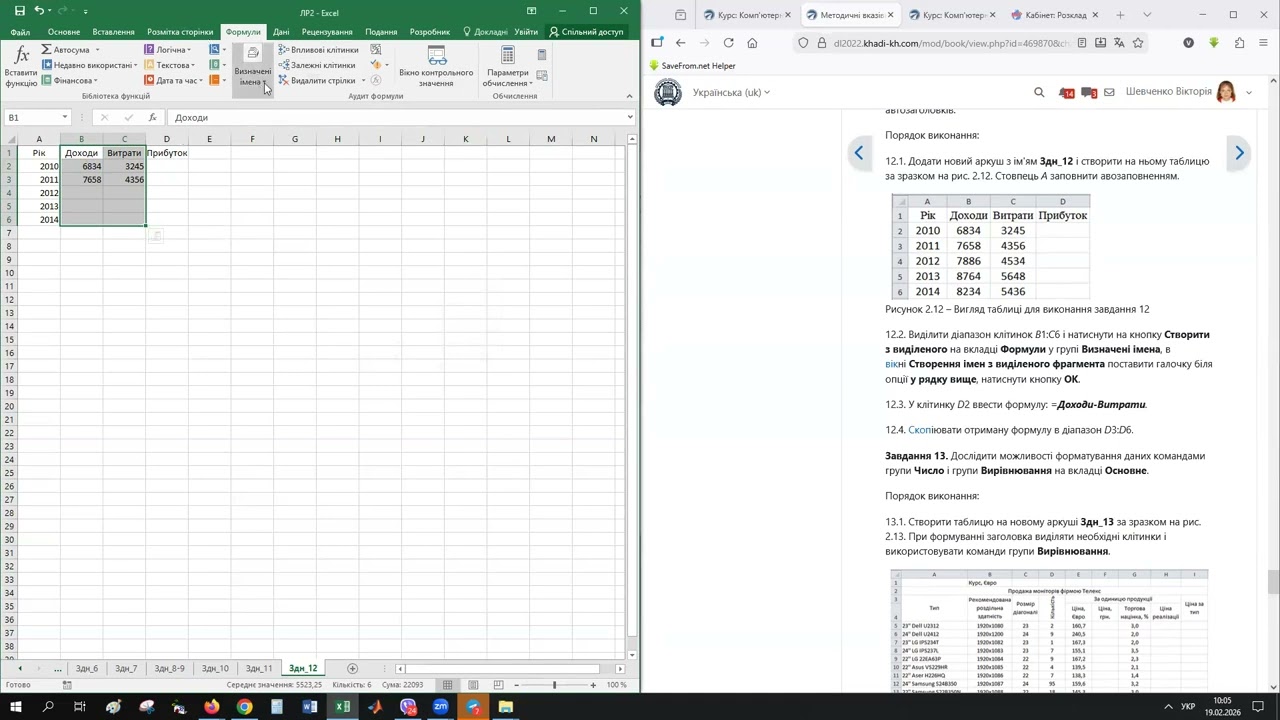Open Word from the Windows taskbar
This screenshot has height=720, width=1280.
[309, 707]
